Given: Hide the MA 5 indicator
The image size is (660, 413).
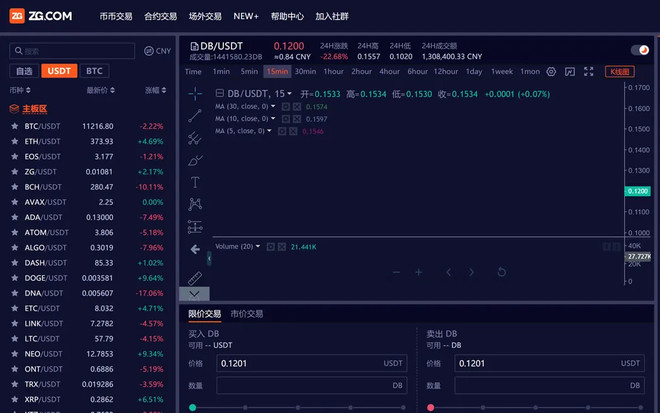Looking at the screenshot, I should (282, 131).
